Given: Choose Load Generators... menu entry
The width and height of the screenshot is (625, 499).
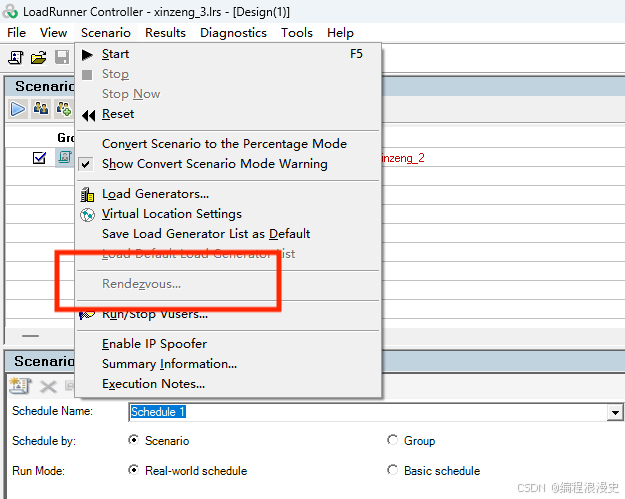Looking at the screenshot, I should (x=228, y=194).
